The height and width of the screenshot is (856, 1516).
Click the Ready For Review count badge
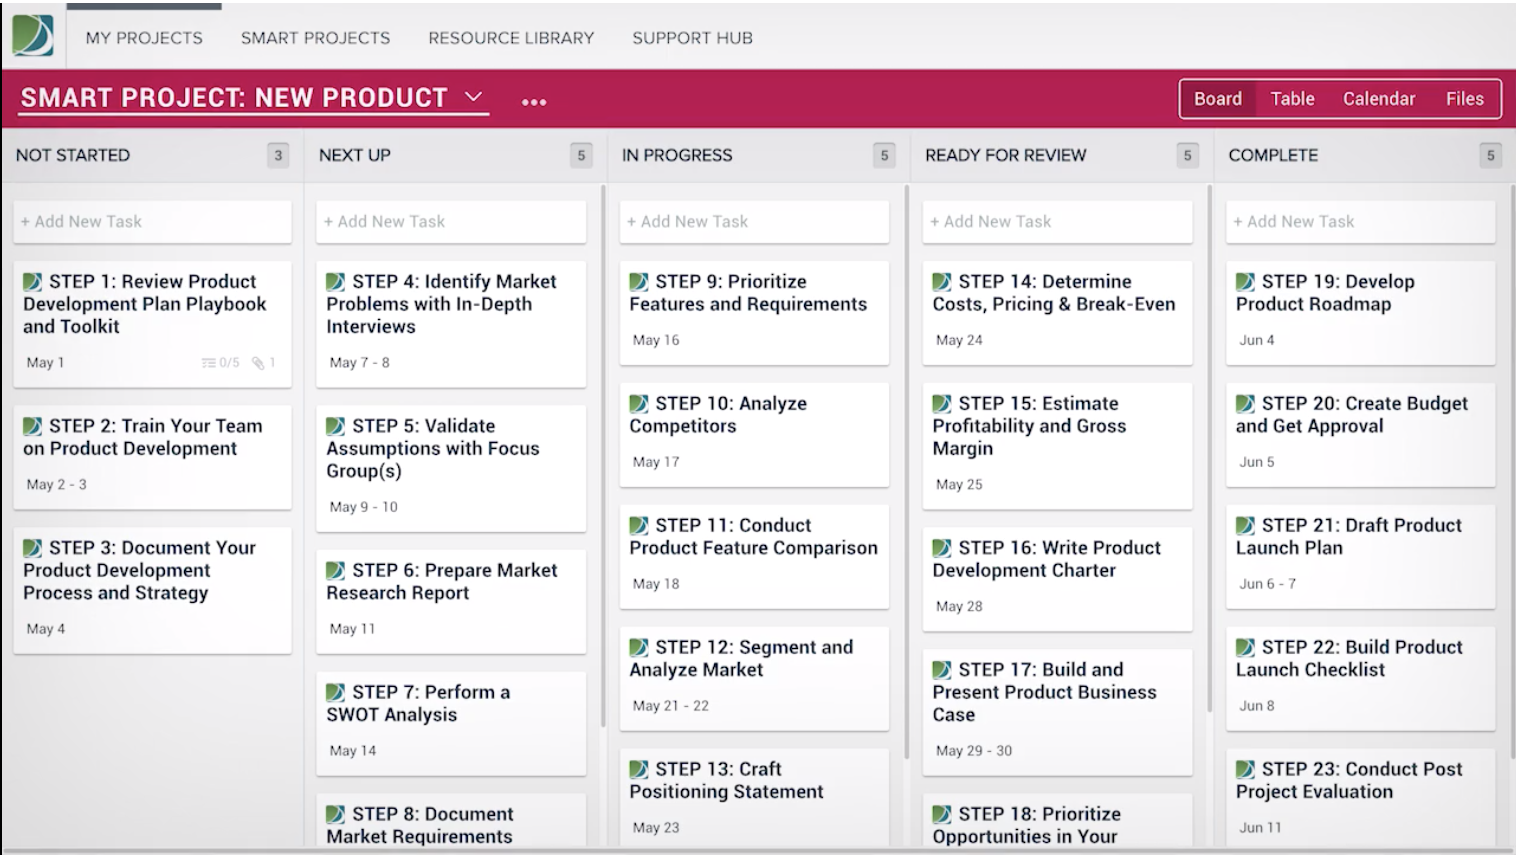[x=1187, y=155]
